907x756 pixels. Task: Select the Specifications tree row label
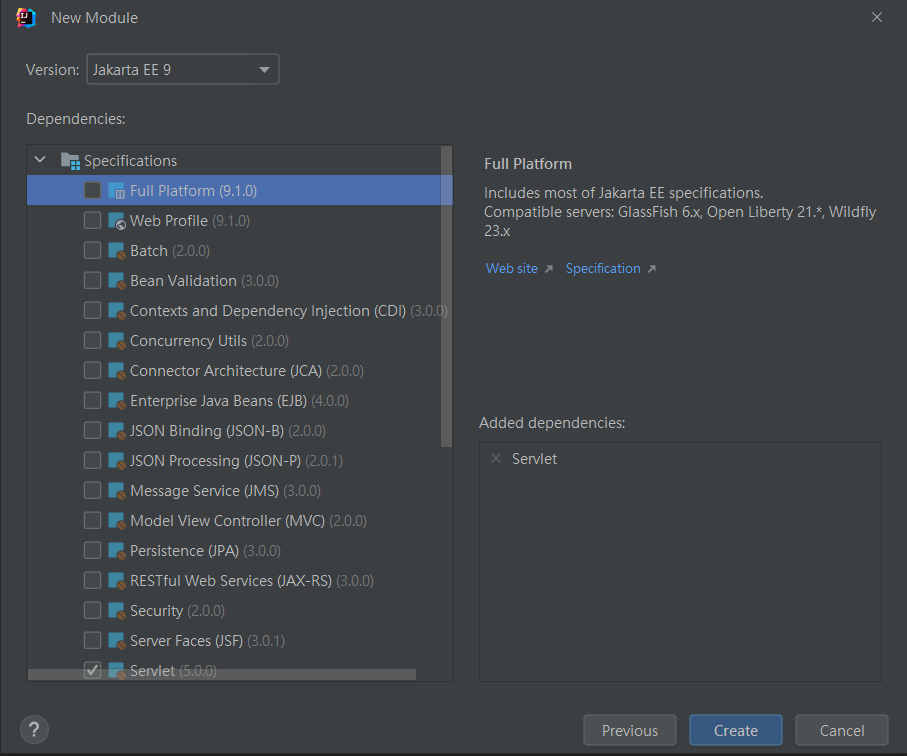pos(130,161)
